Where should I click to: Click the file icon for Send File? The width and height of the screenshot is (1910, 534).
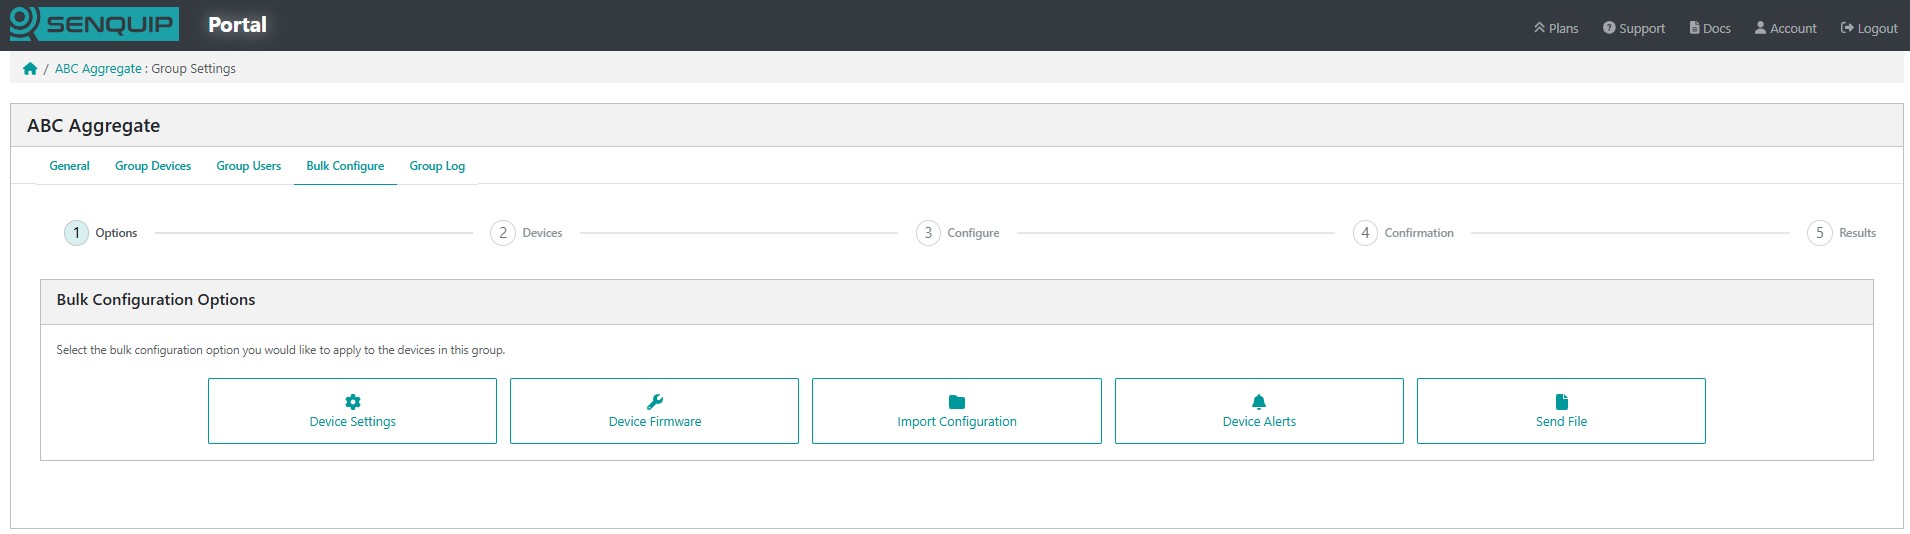click(1561, 402)
